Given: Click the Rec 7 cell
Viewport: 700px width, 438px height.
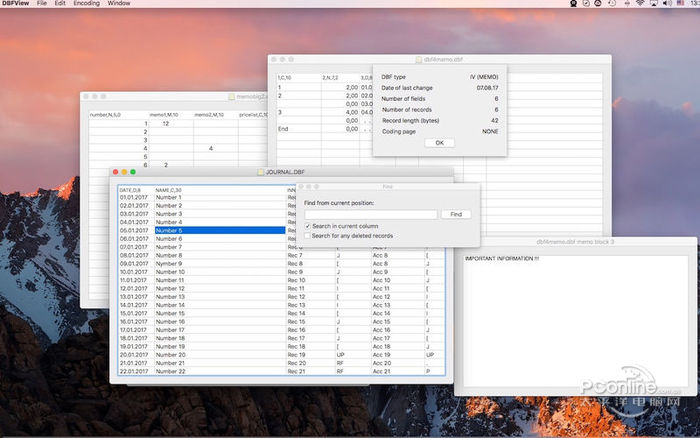Looking at the screenshot, I should 311,255.
